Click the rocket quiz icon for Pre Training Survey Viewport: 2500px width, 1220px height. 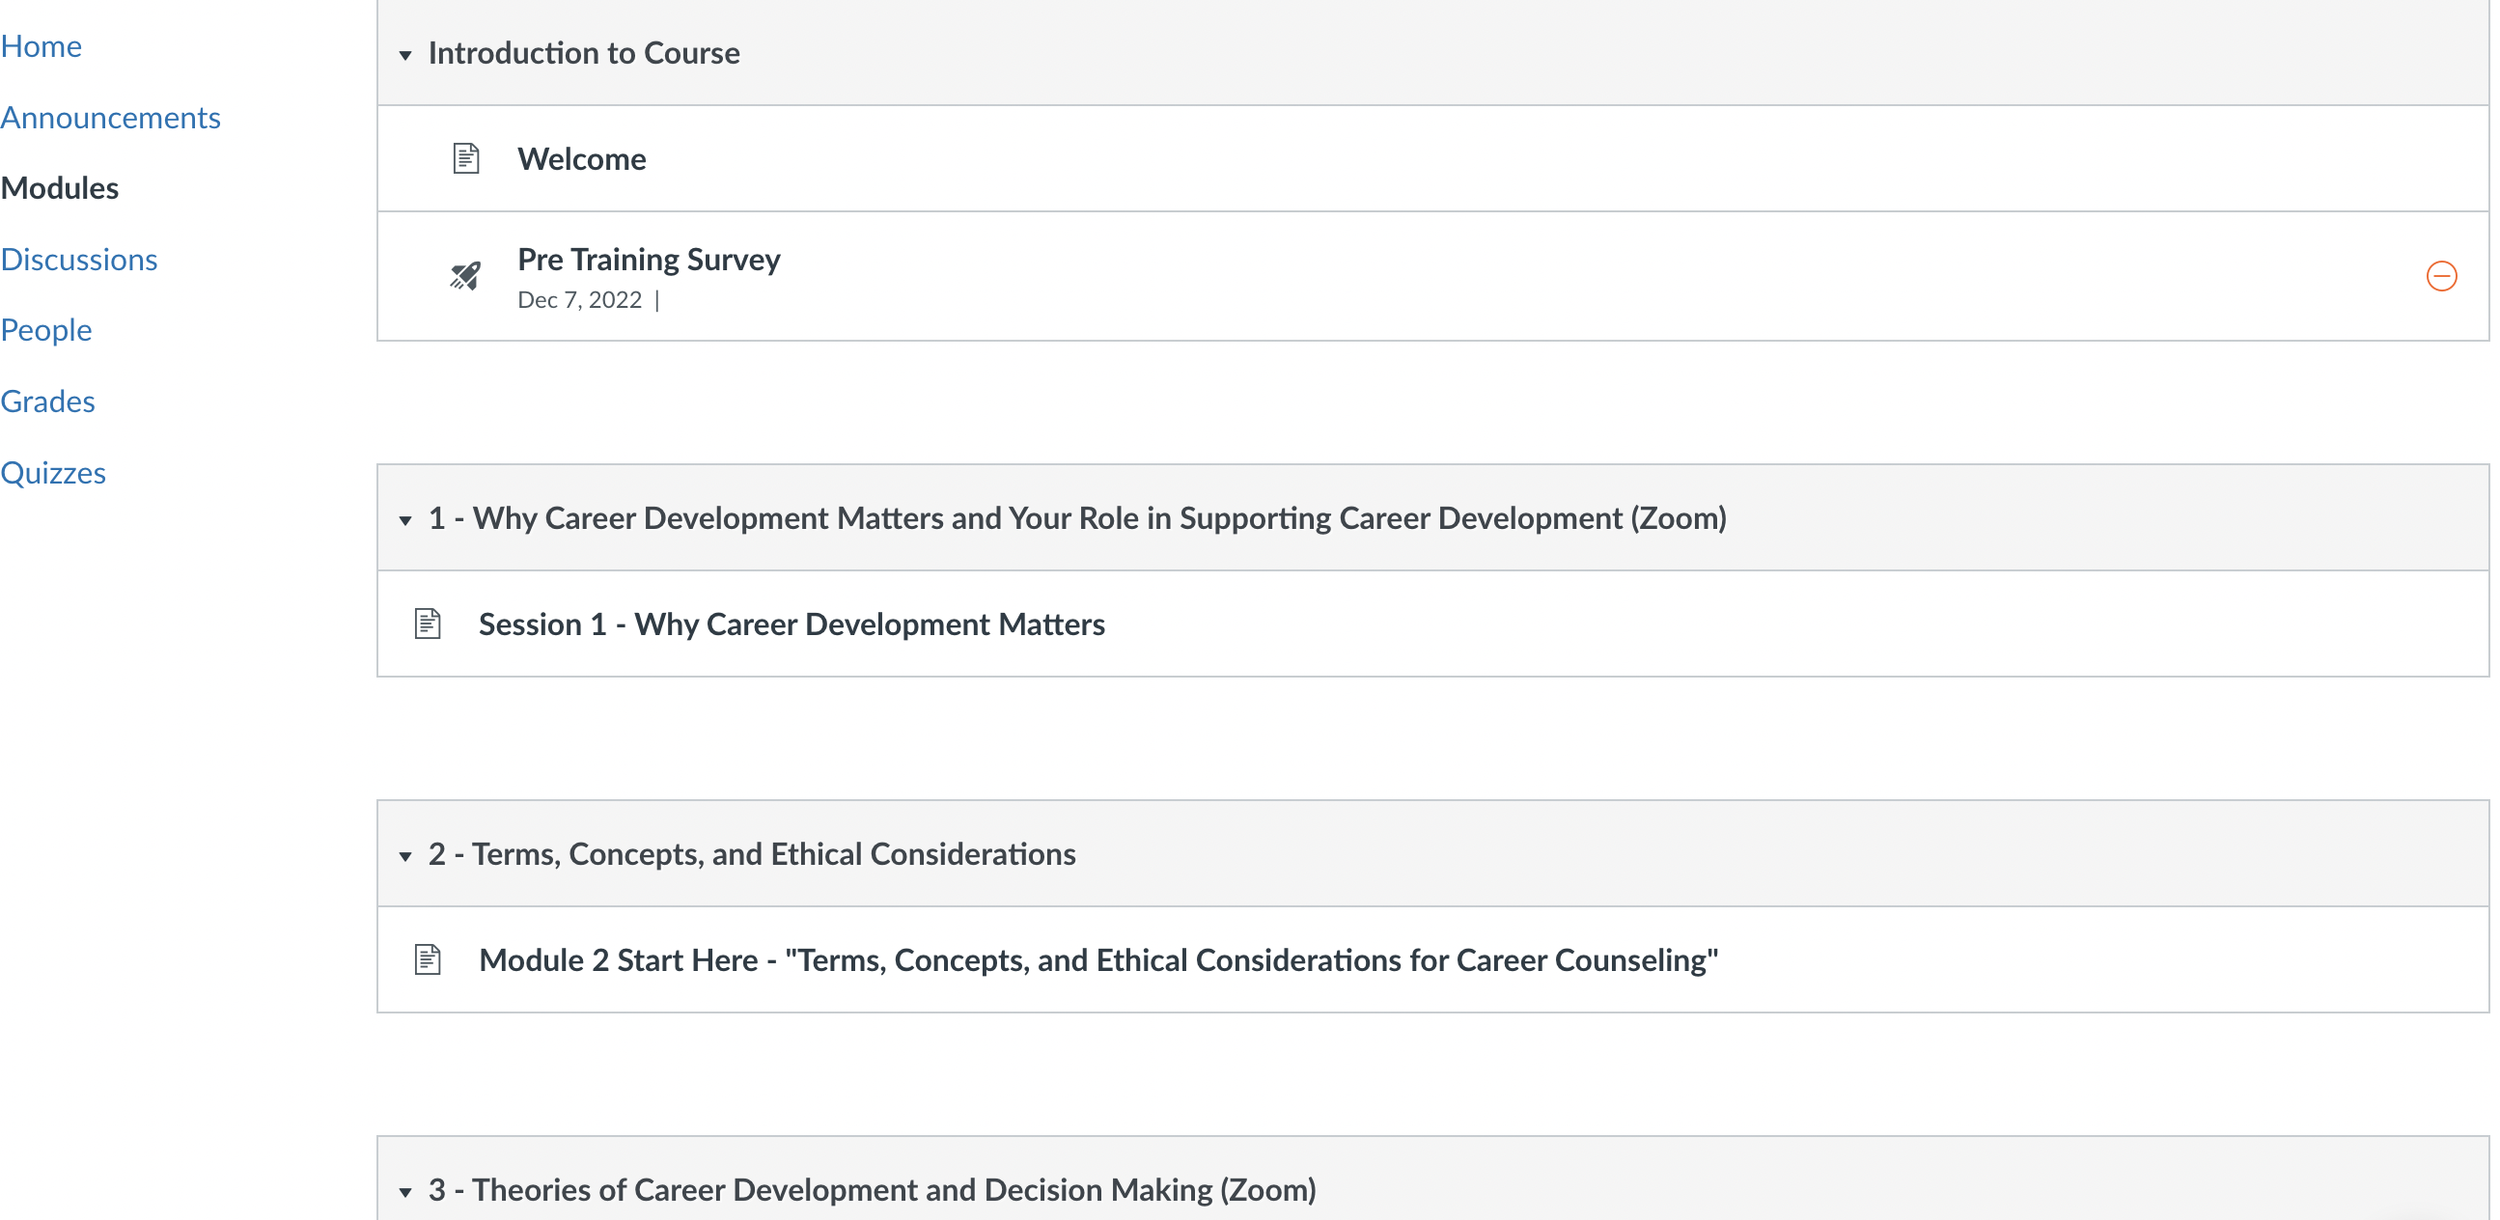click(465, 275)
